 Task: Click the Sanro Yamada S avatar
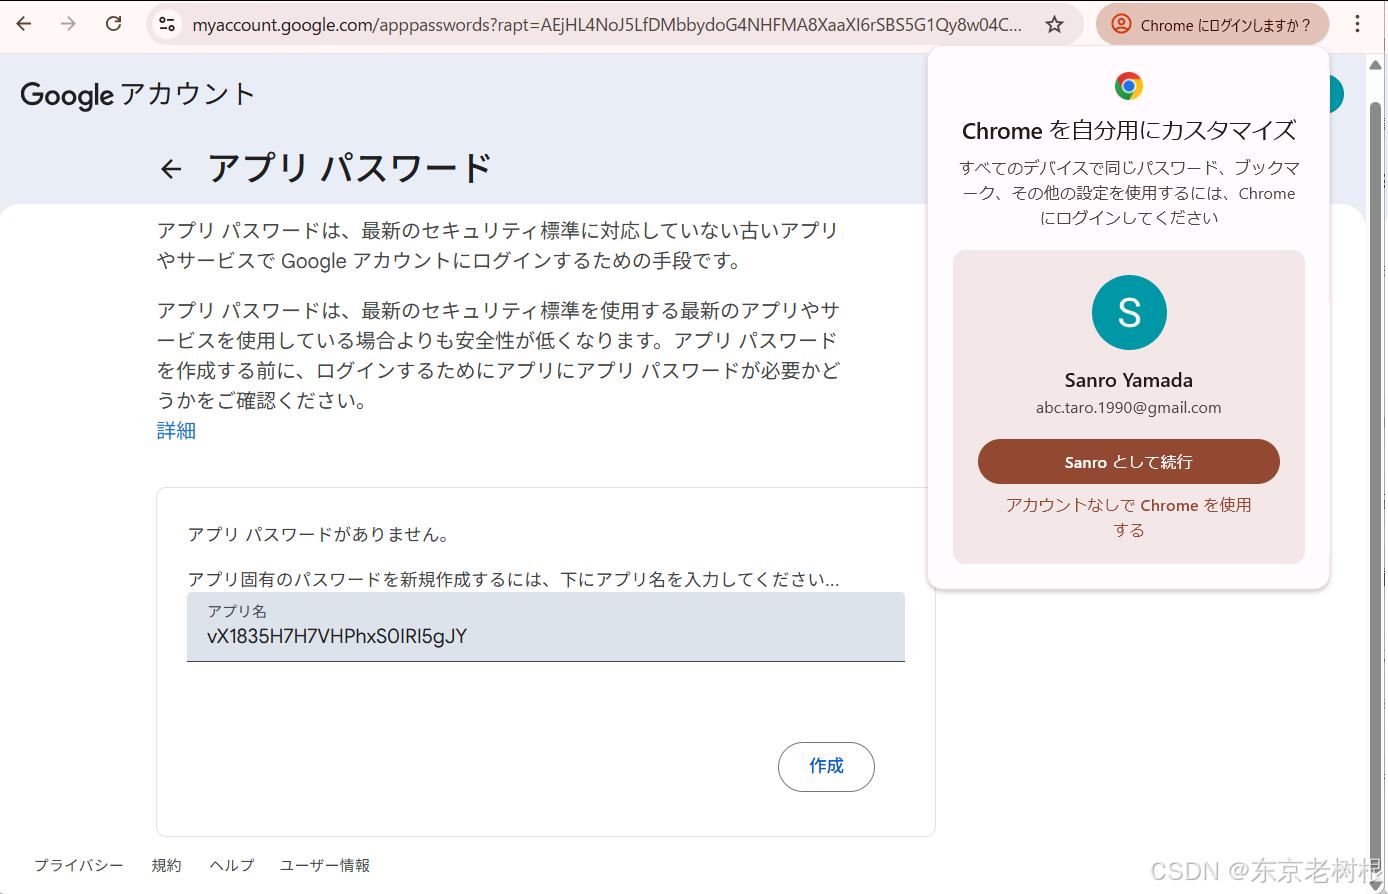point(1129,312)
